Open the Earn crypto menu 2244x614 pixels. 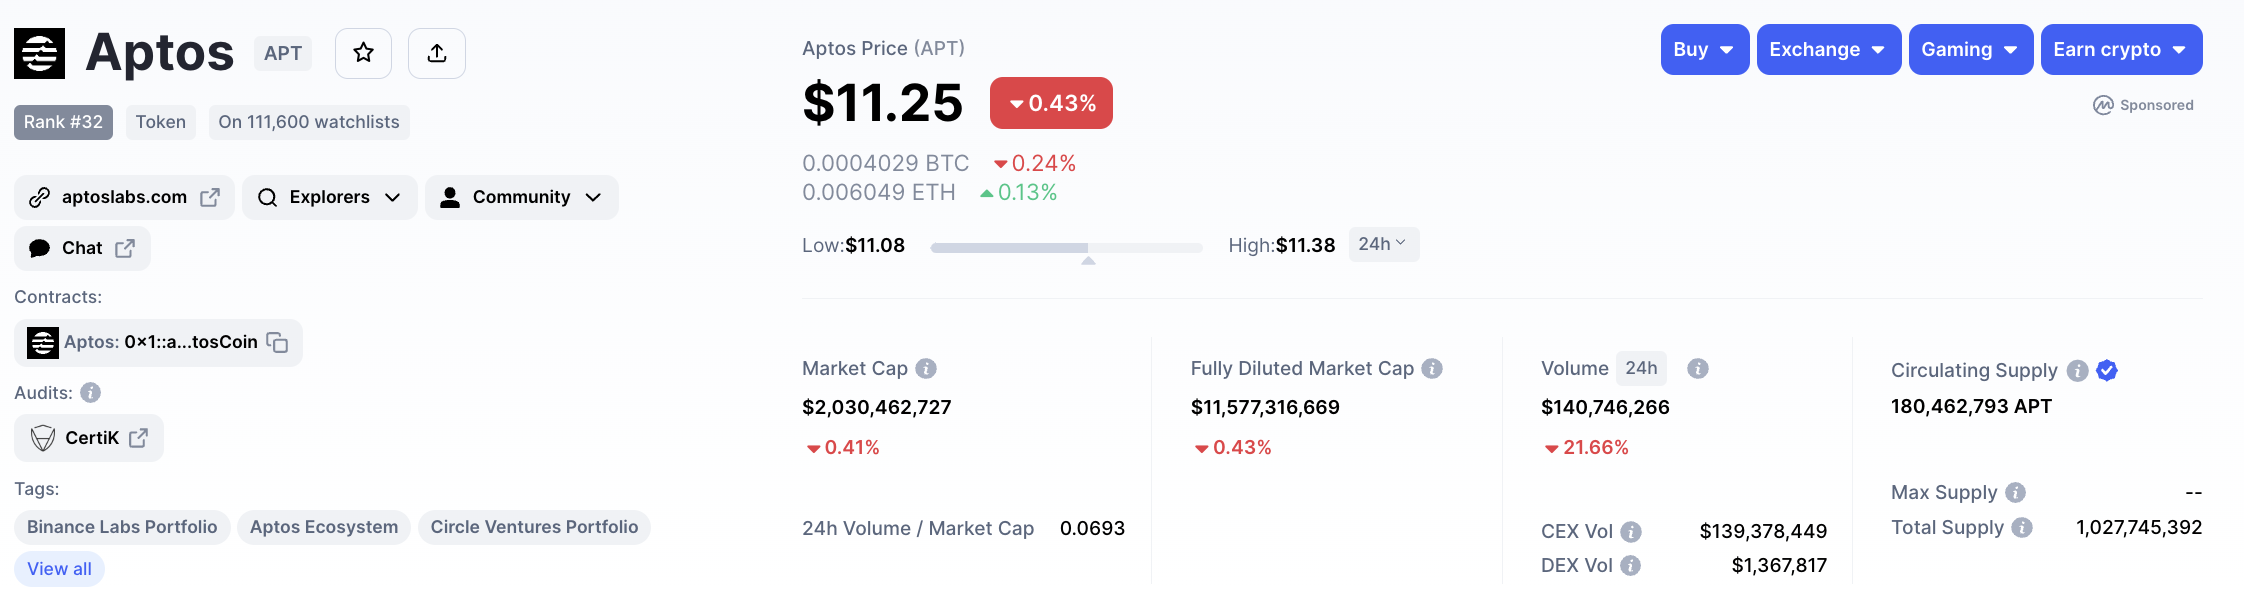click(x=2121, y=50)
